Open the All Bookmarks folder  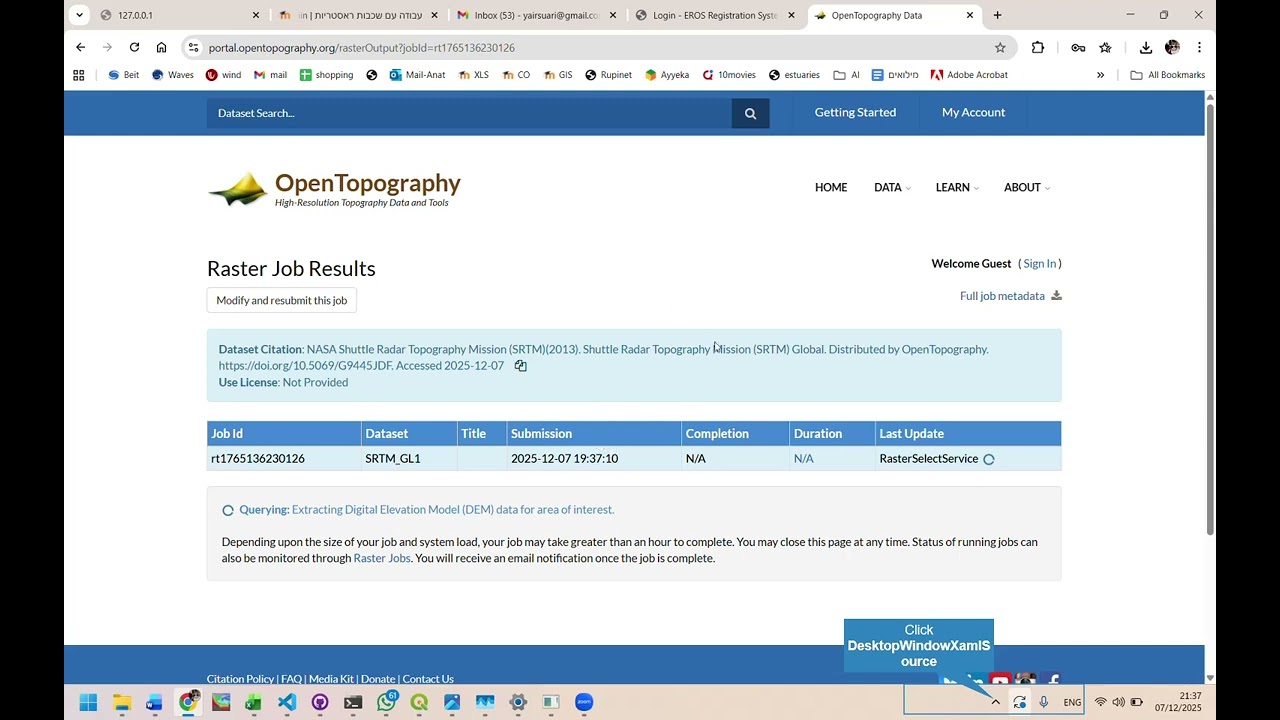(1167, 75)
